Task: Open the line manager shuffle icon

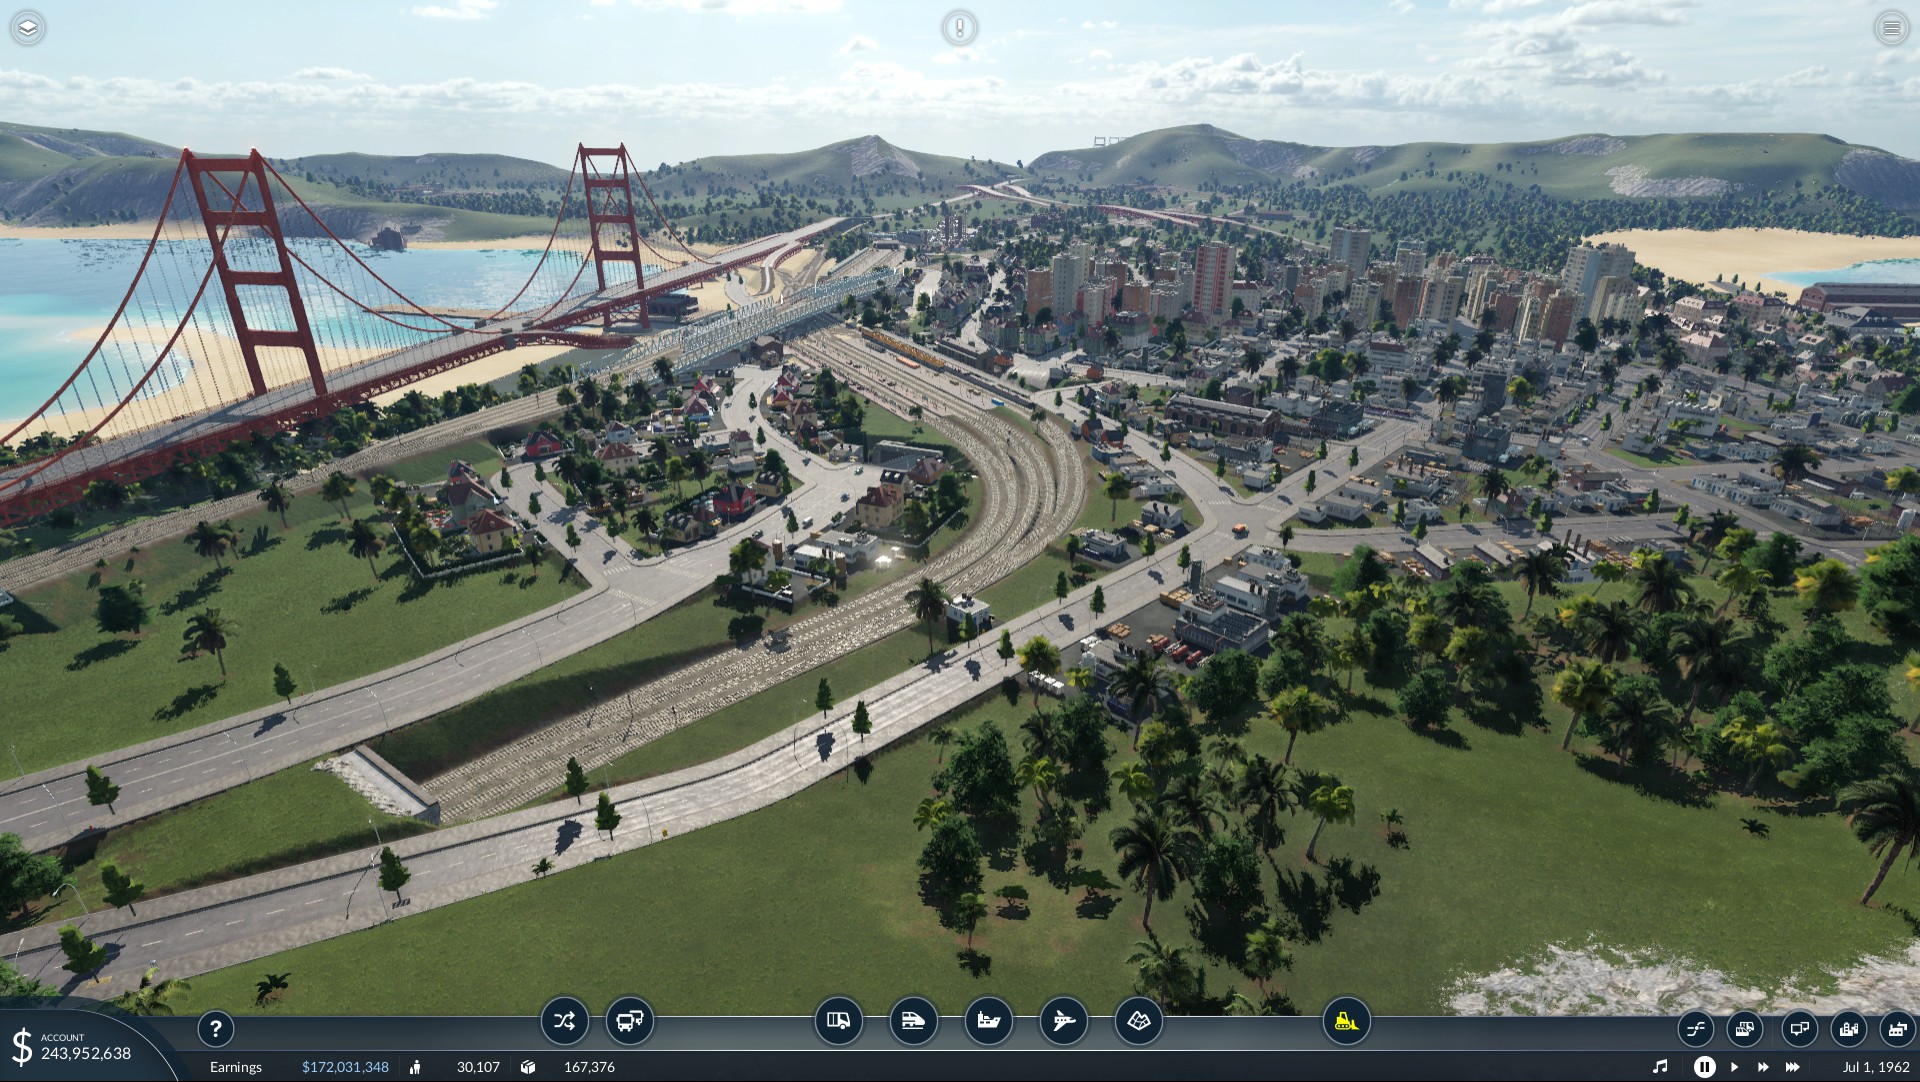Action: pyautogui.click(x=564, y=1021)
